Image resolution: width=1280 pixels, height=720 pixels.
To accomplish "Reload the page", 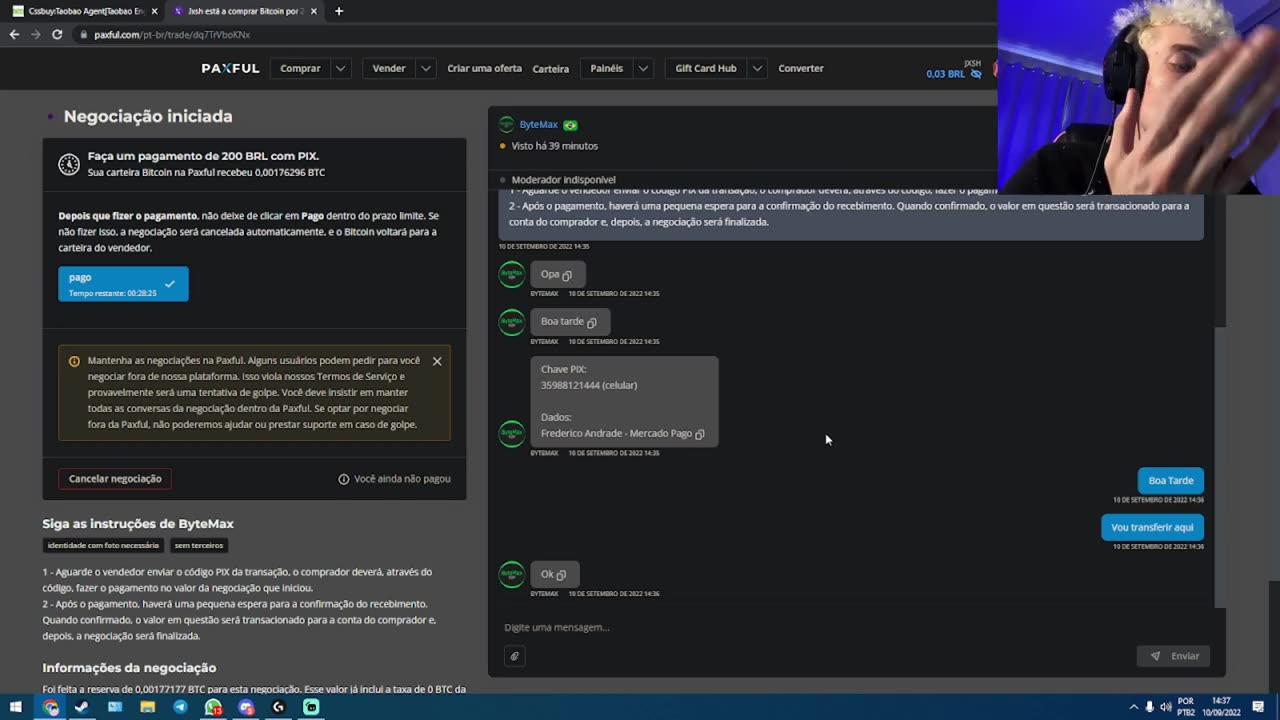I will (57, 34).
